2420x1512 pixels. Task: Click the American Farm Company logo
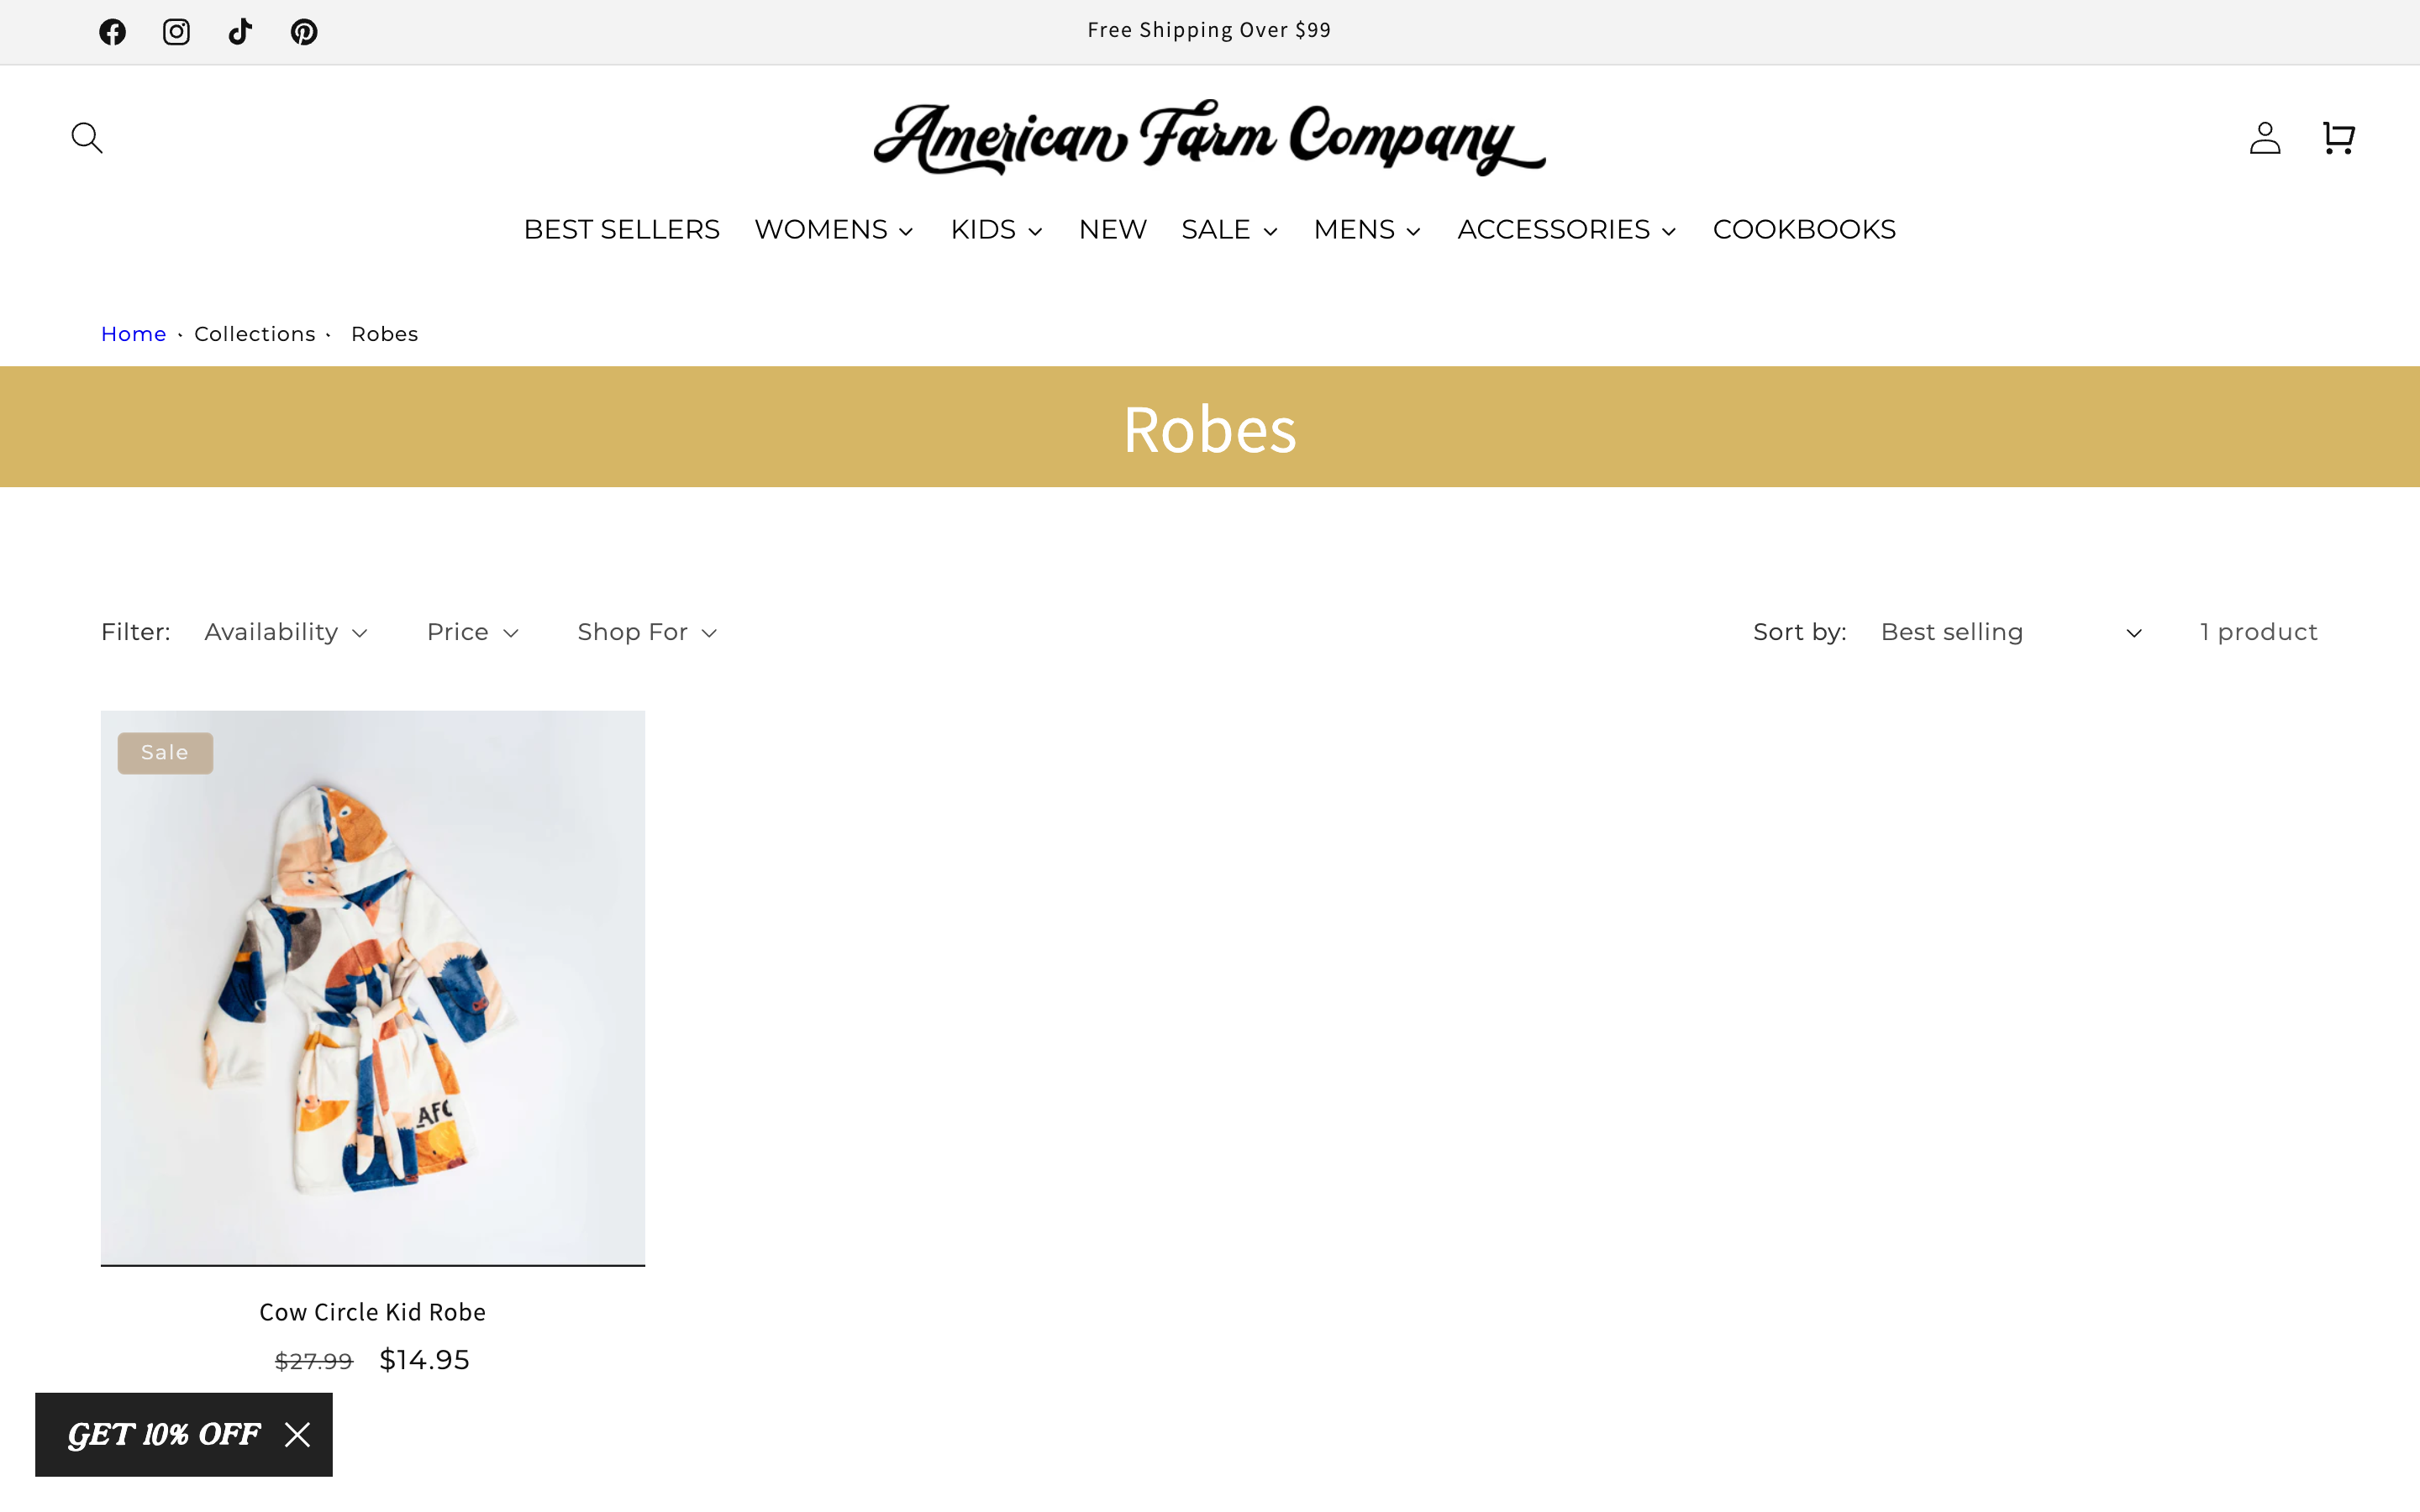pos(1210,138)
